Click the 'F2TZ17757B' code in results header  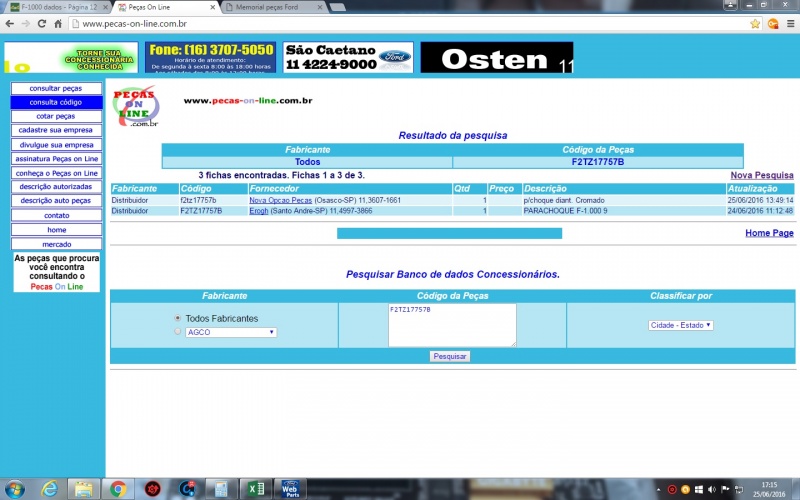[597, 162]
